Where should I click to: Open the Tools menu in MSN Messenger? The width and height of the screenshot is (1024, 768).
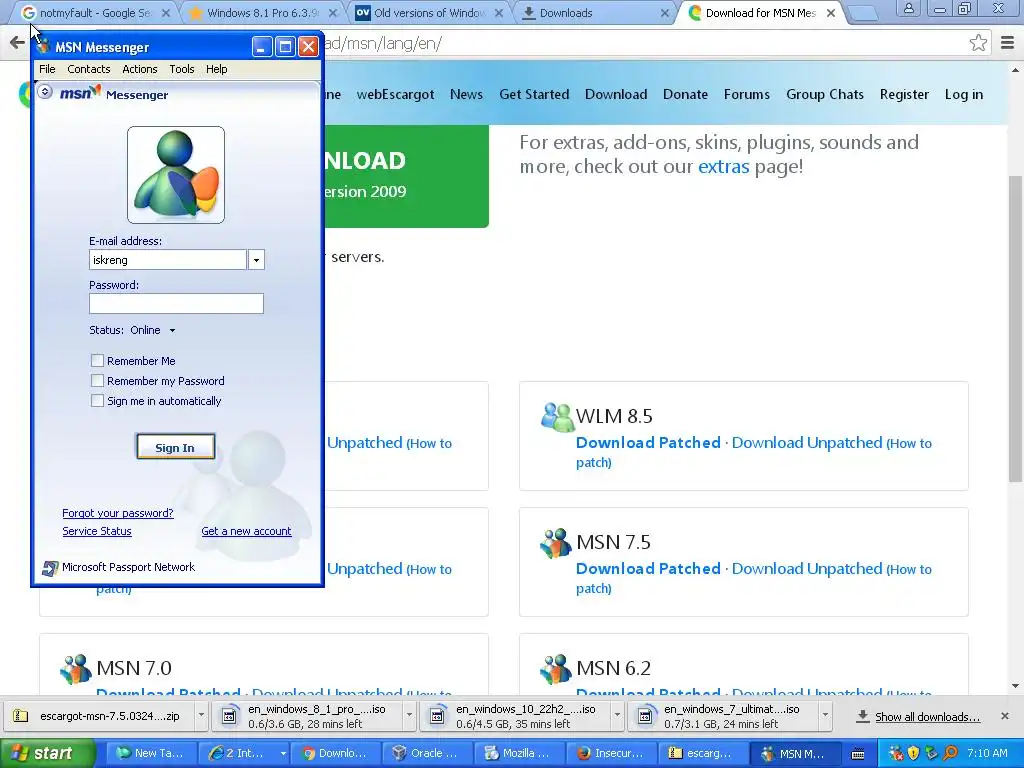182,69
